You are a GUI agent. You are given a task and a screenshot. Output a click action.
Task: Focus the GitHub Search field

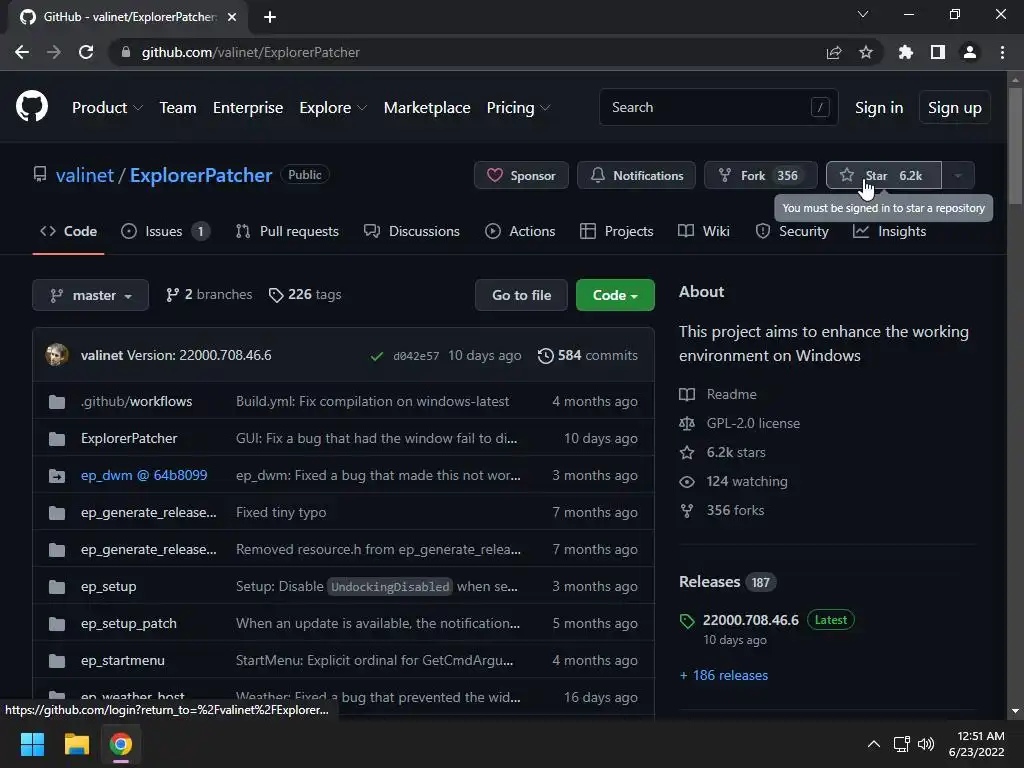[x=718, y=107]
